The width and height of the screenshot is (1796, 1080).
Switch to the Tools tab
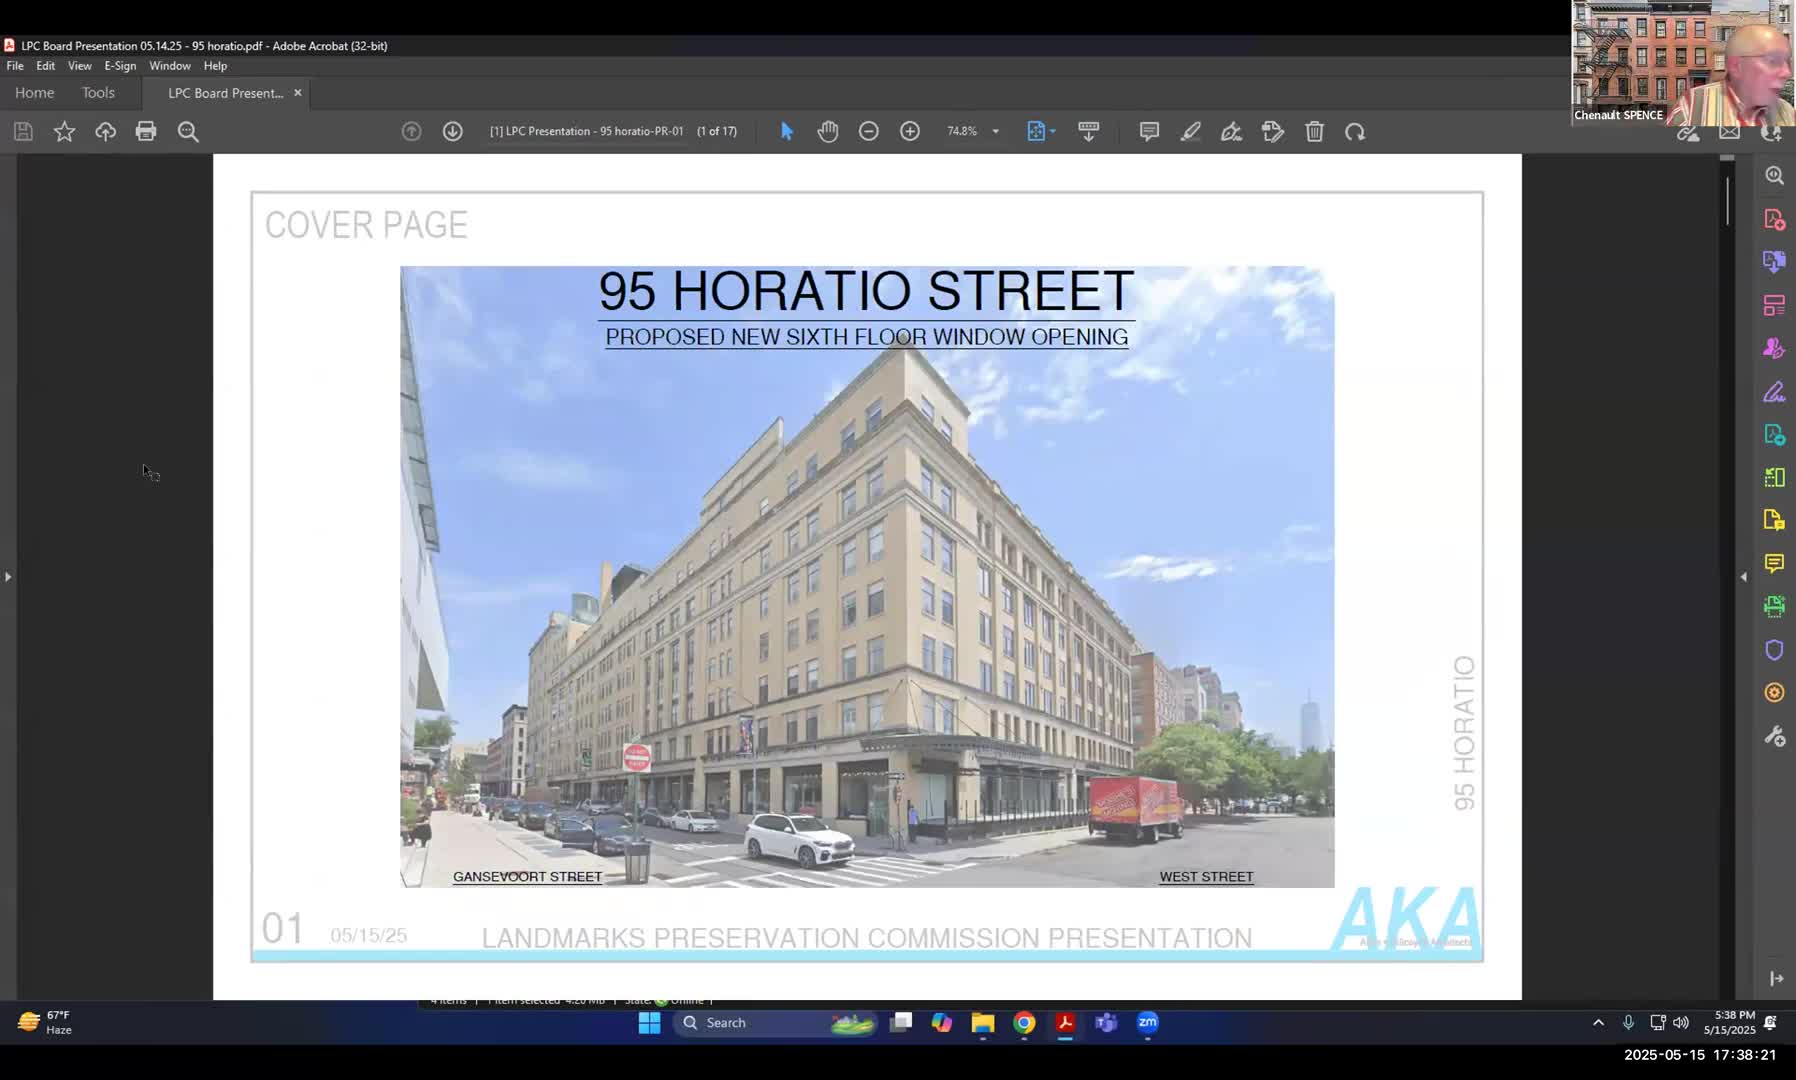coord(98,92)
